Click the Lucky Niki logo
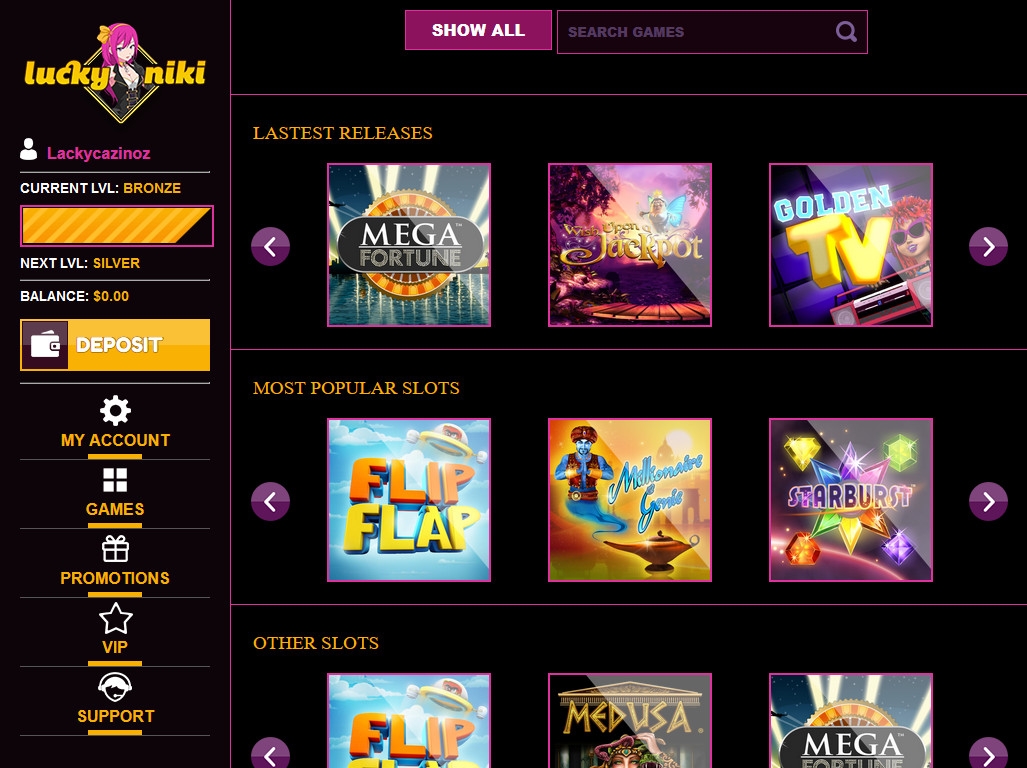The image size is (1027, 768). 115,72
